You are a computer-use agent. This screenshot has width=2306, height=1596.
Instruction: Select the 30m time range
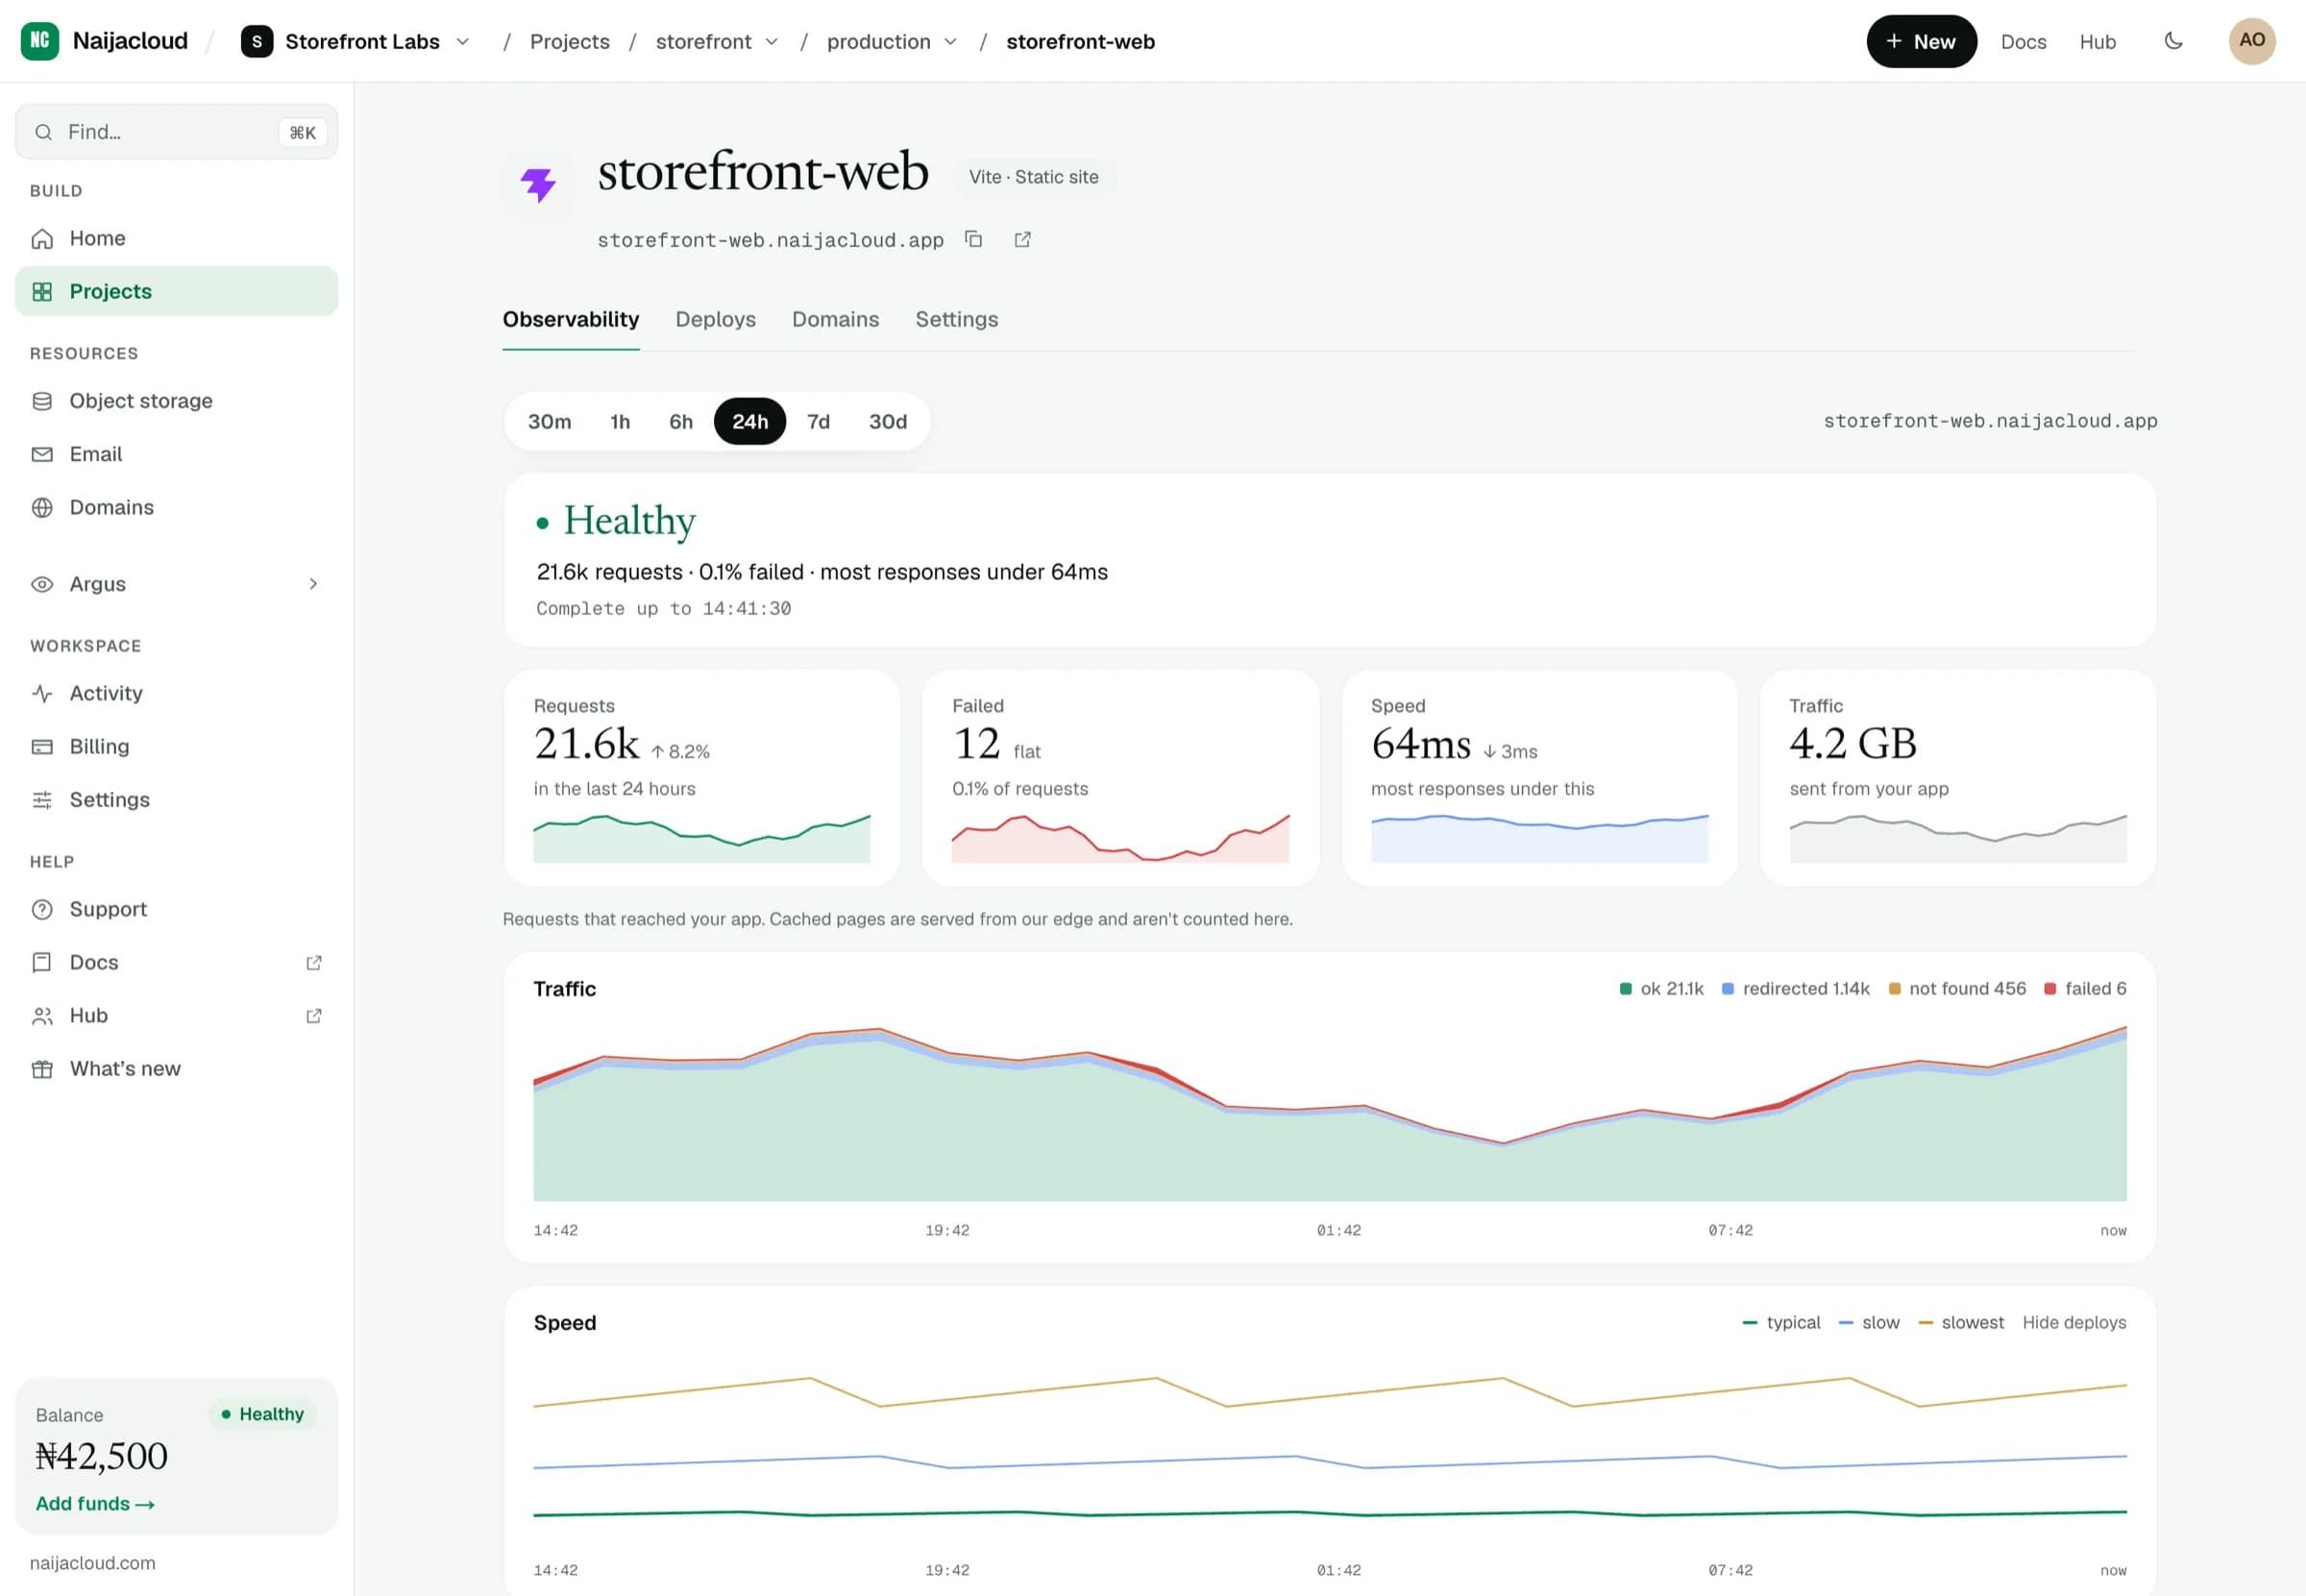(549, 421)
